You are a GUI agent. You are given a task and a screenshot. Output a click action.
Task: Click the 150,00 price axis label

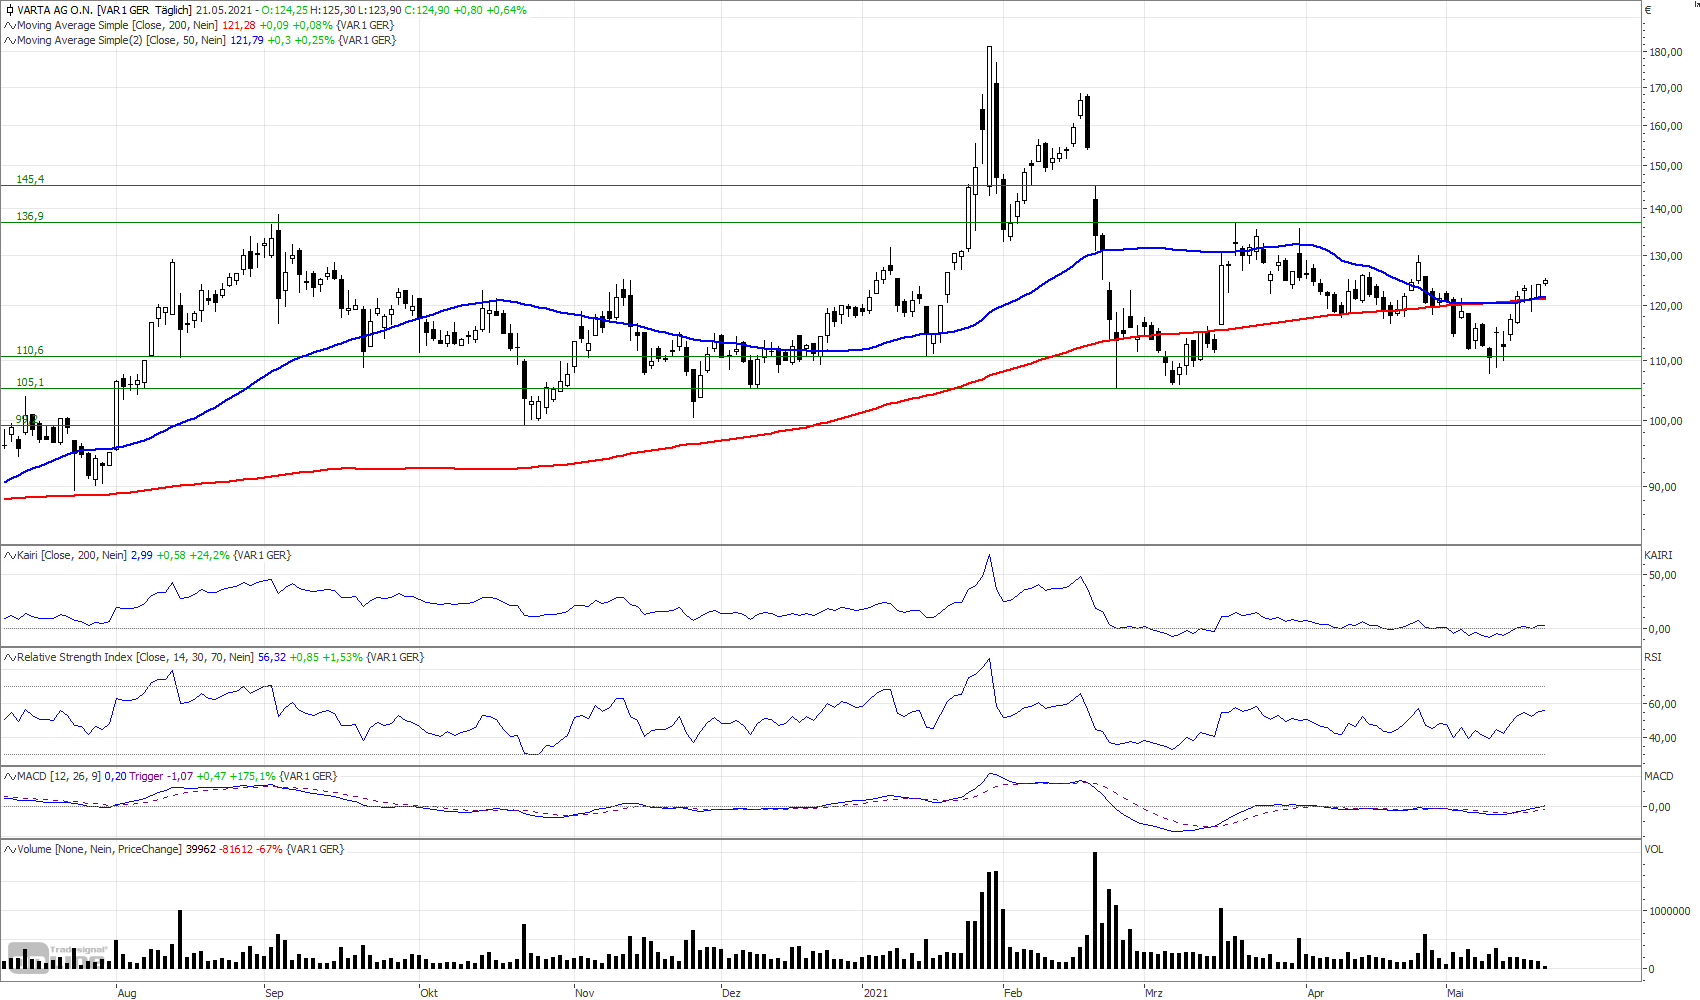(x=1666, y=166)
